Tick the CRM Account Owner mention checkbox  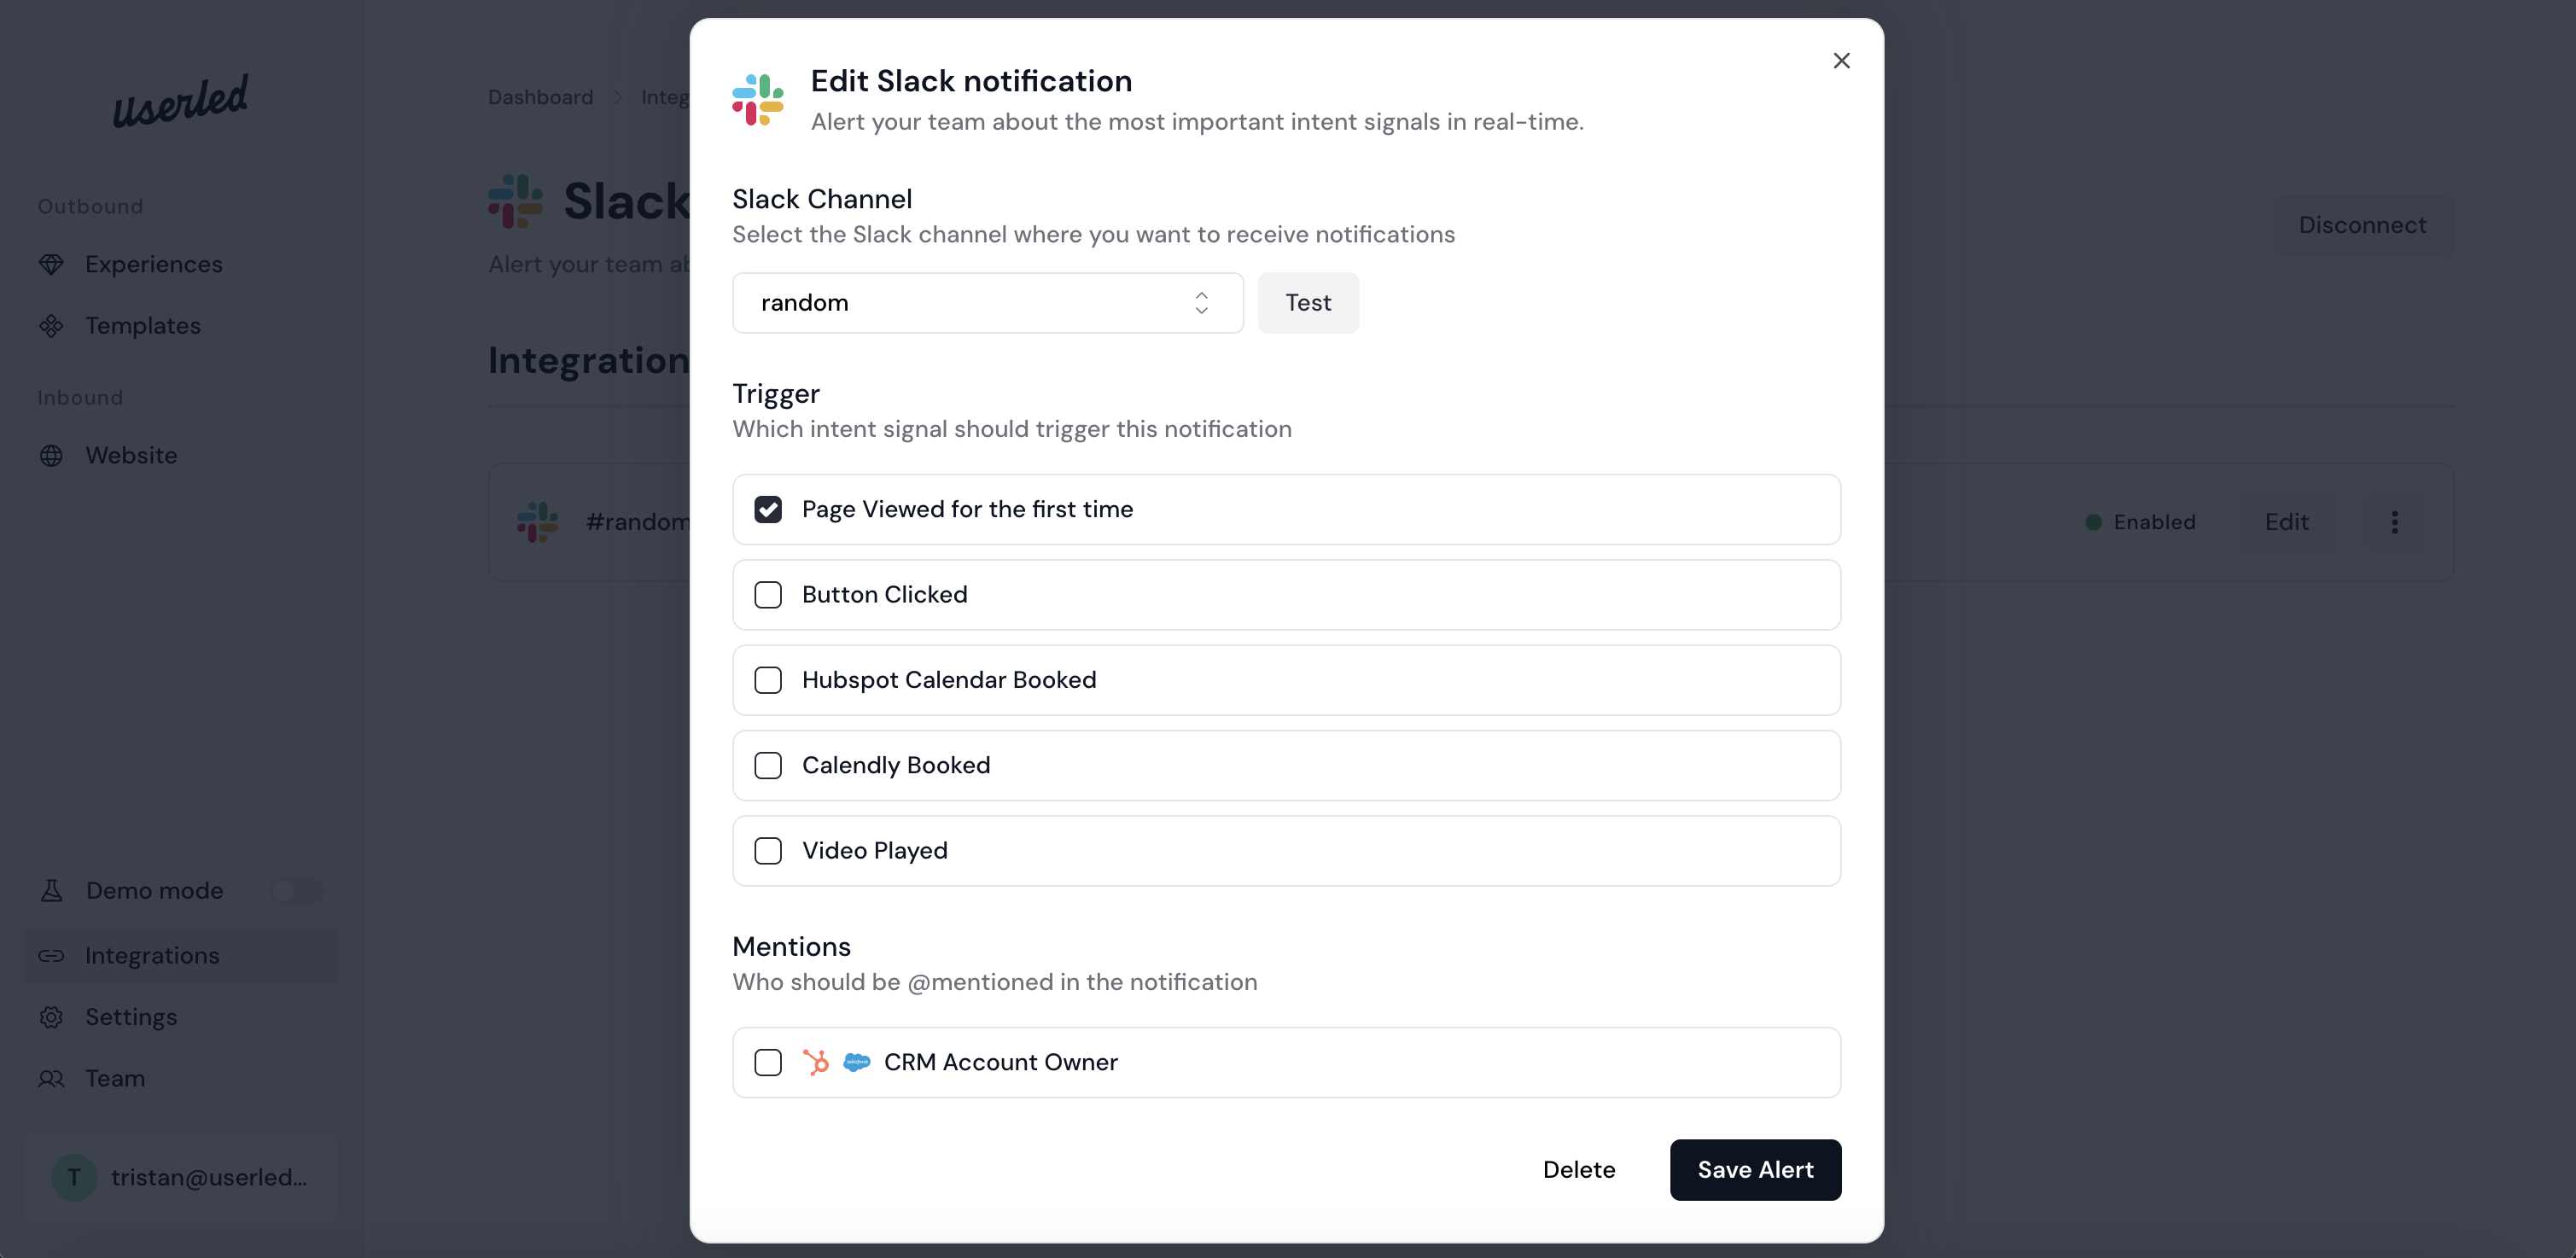click(768, 1062)
